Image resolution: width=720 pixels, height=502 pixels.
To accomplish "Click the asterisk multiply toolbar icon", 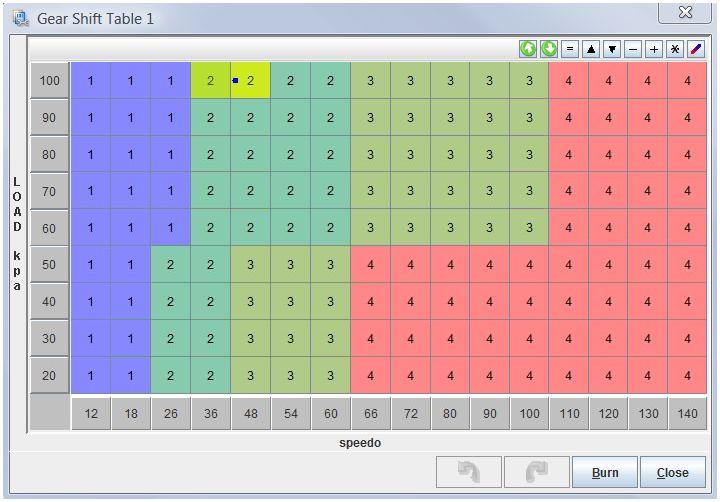I will [675, 49].
